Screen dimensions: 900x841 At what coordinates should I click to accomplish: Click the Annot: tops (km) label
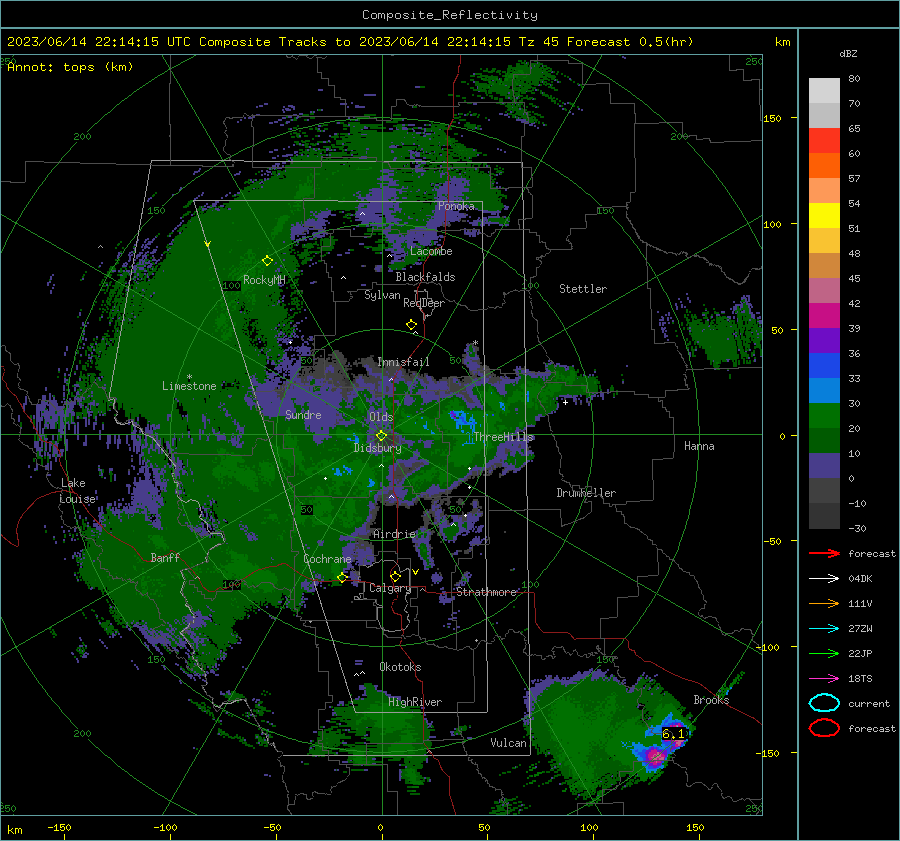click(x=70, y=67)
